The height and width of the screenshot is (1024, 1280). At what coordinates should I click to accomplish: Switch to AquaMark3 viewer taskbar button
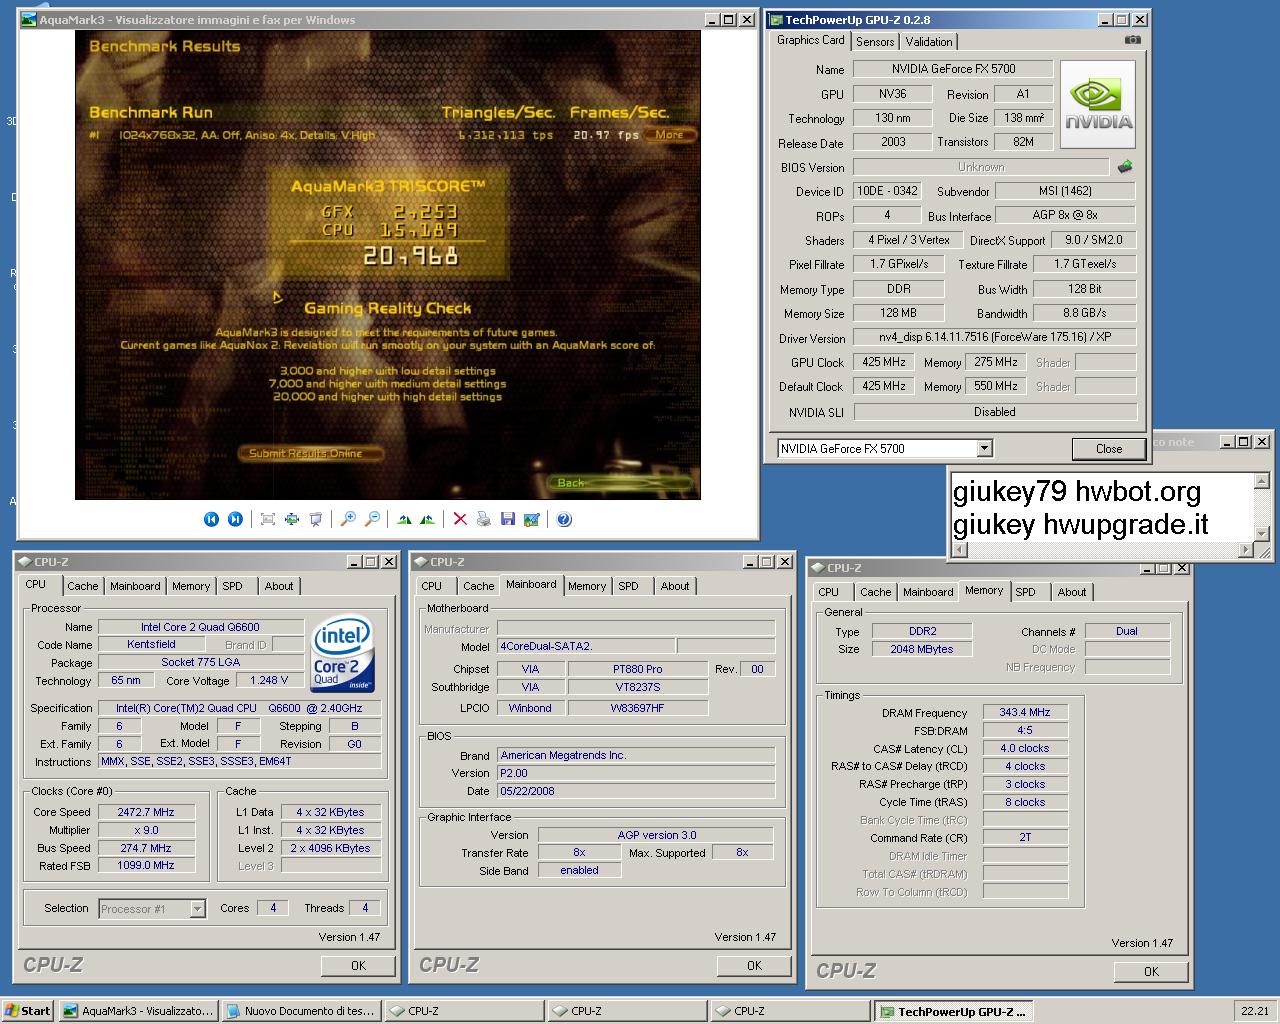point(138,1011)
